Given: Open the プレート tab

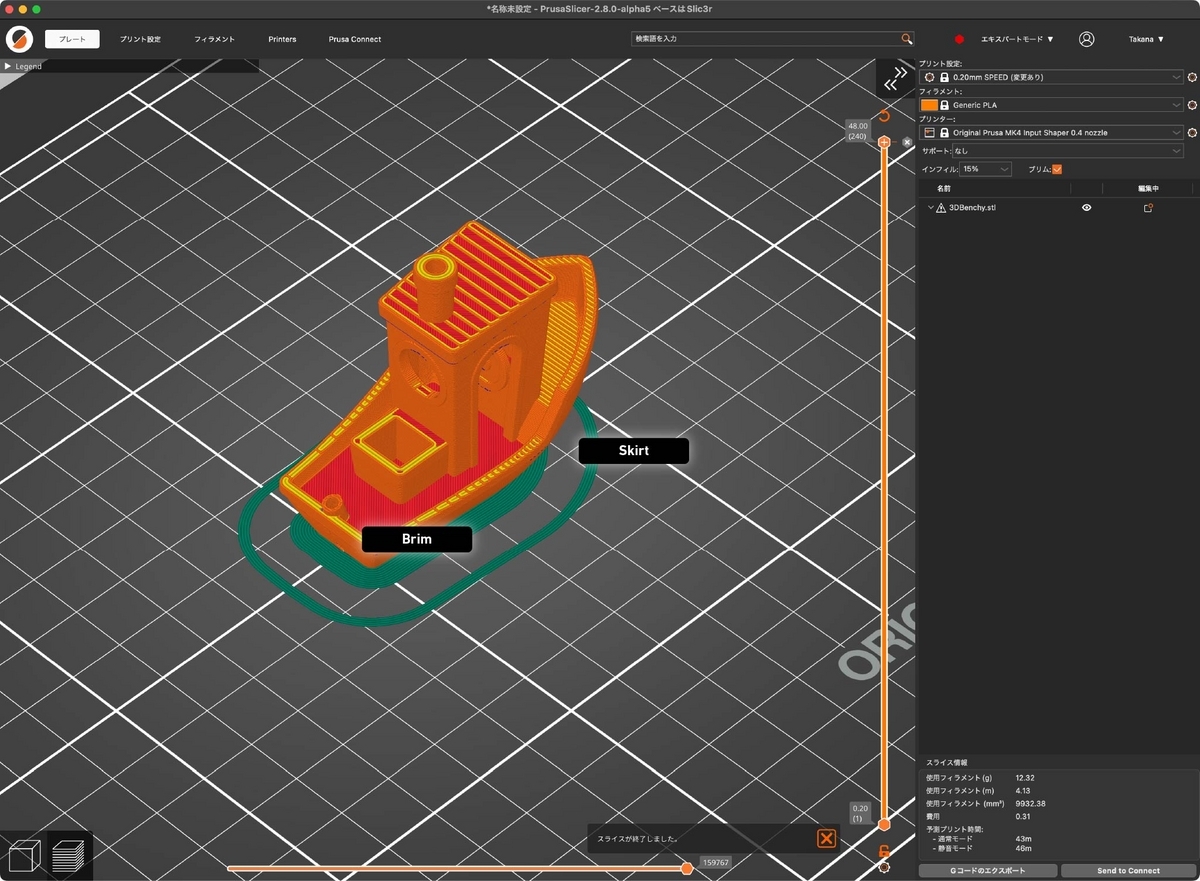Looking at the screenshot, I should coord(72,39).
